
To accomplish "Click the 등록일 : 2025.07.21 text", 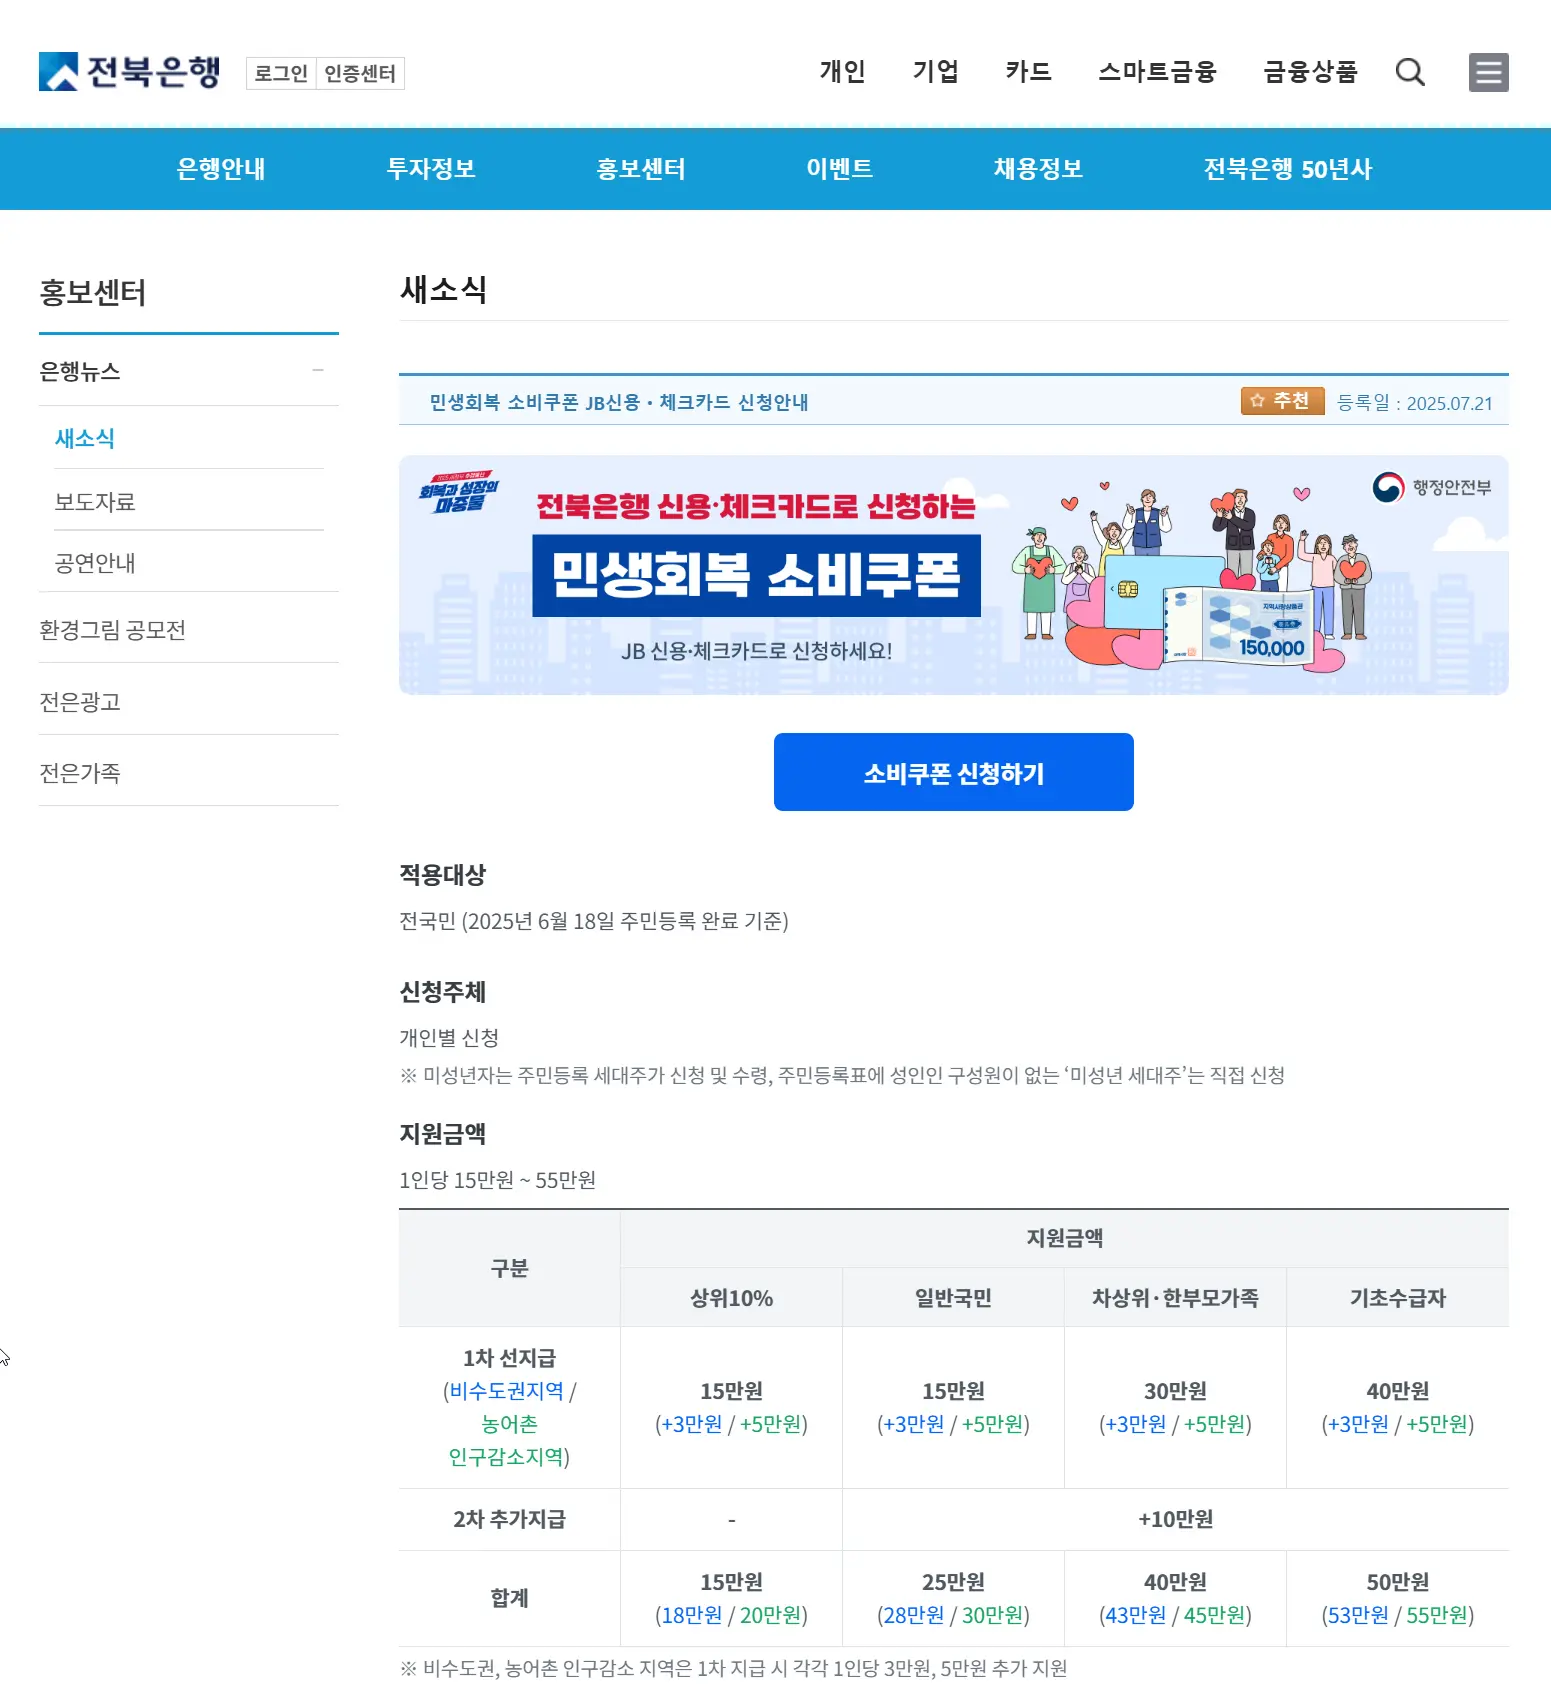I will pyautogui.click(x=1415, y=402).
